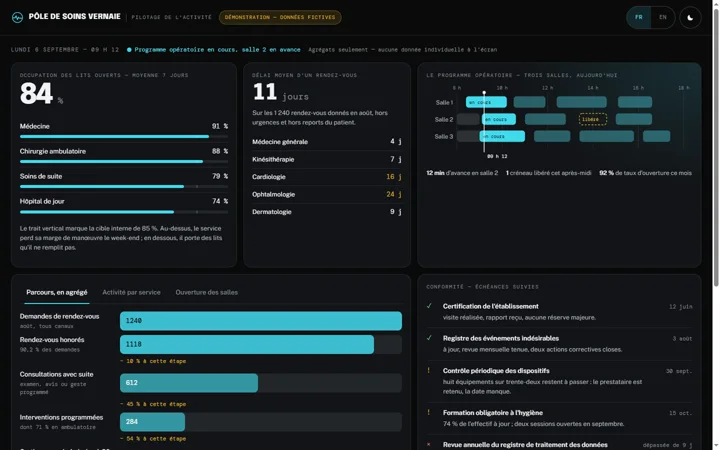Click the warning mark beside Formation obligatoire à l'hygiène
Viewport: 720px width, 450px height.
pos(429,412)
